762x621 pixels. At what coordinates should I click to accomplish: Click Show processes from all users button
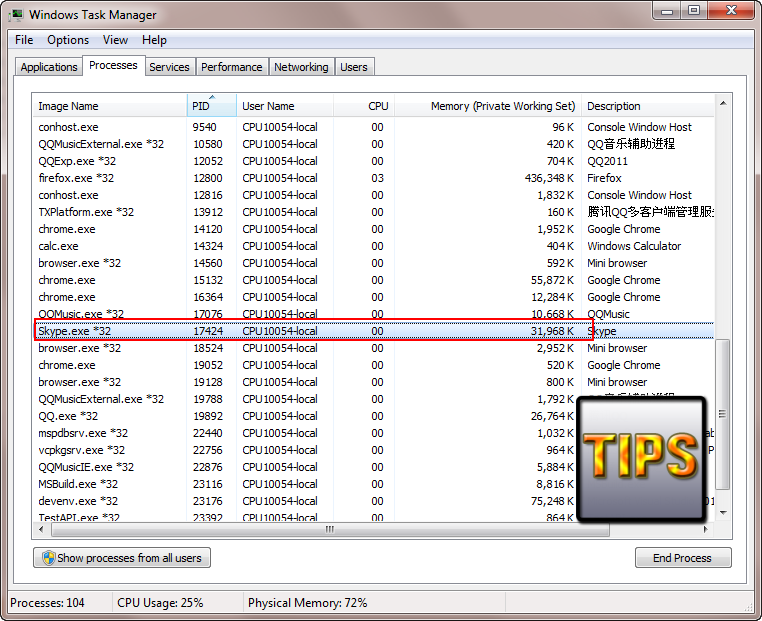[121, 558]
